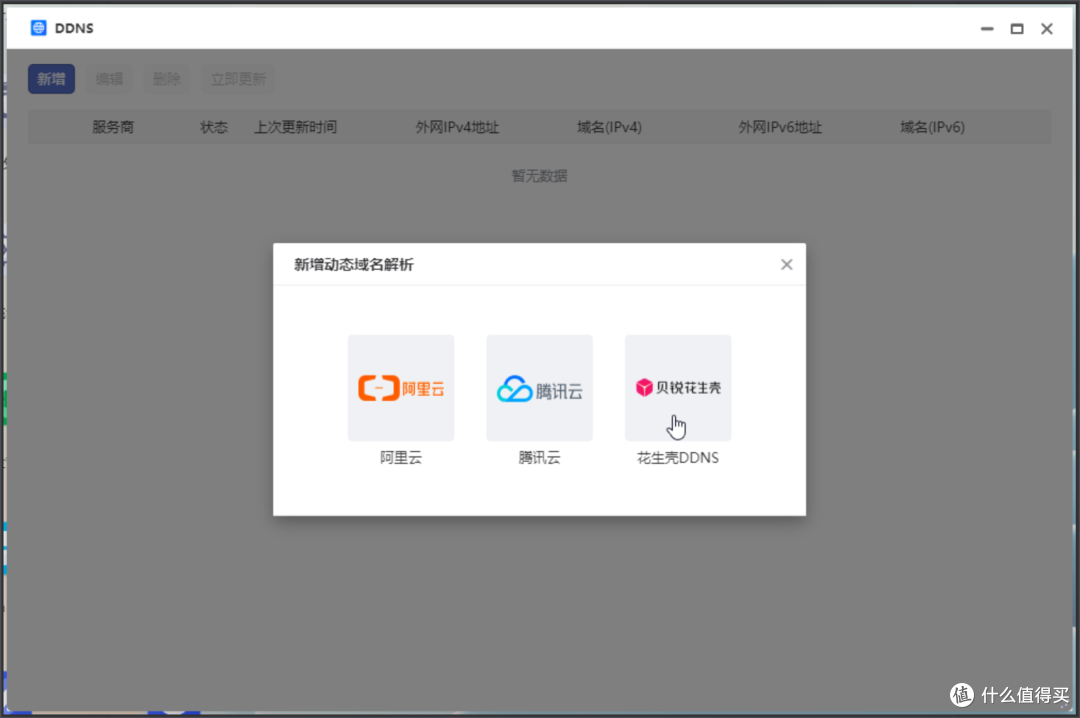Click the DDNS app logo in title bar
The width and height of the screenshot is (1080, 718).
(36, 28)
